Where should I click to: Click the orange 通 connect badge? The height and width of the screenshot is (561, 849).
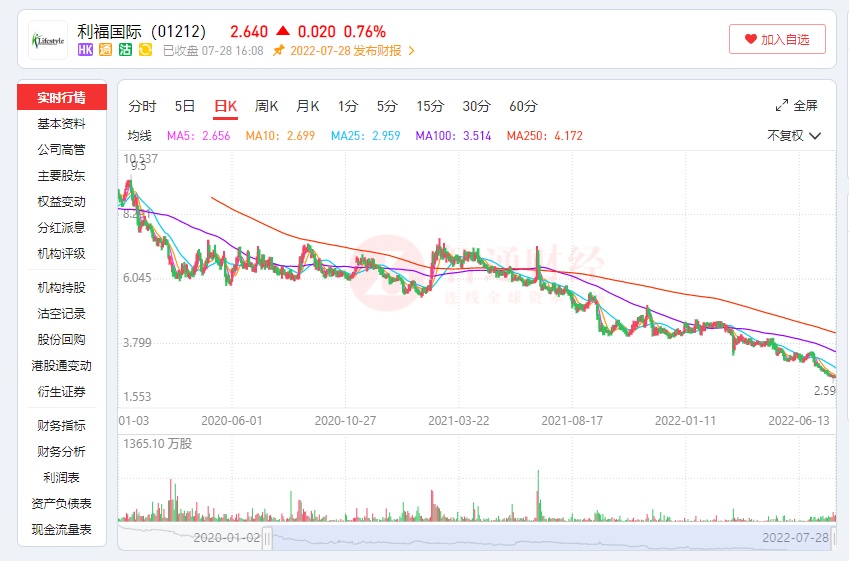(106, 50)
